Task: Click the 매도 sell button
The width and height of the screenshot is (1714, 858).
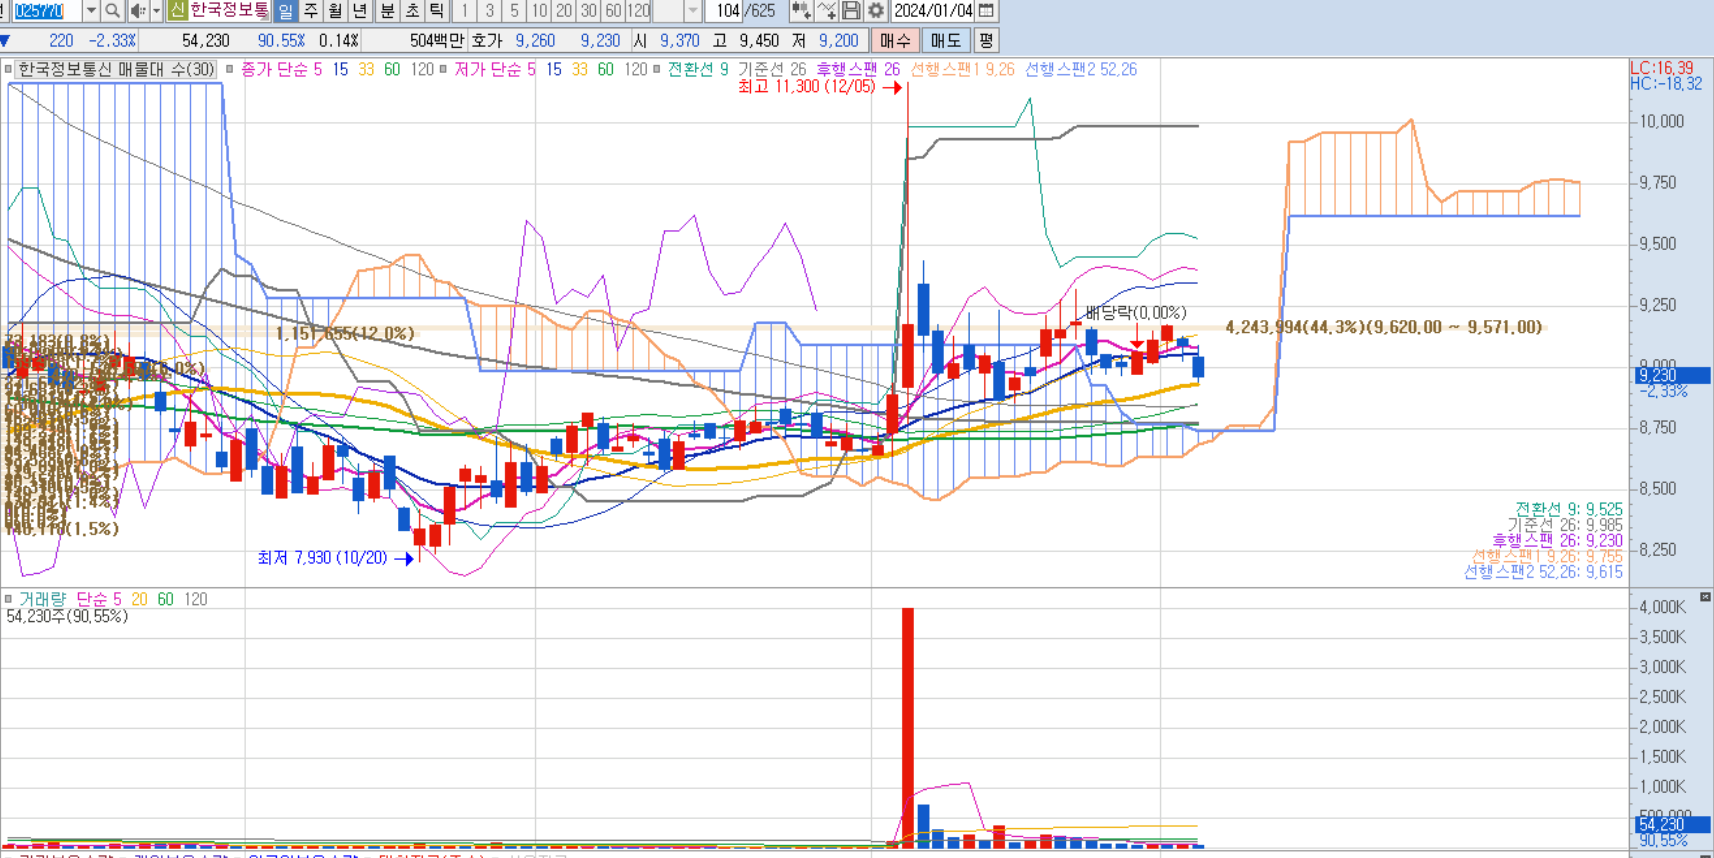Action: [946, 41]
